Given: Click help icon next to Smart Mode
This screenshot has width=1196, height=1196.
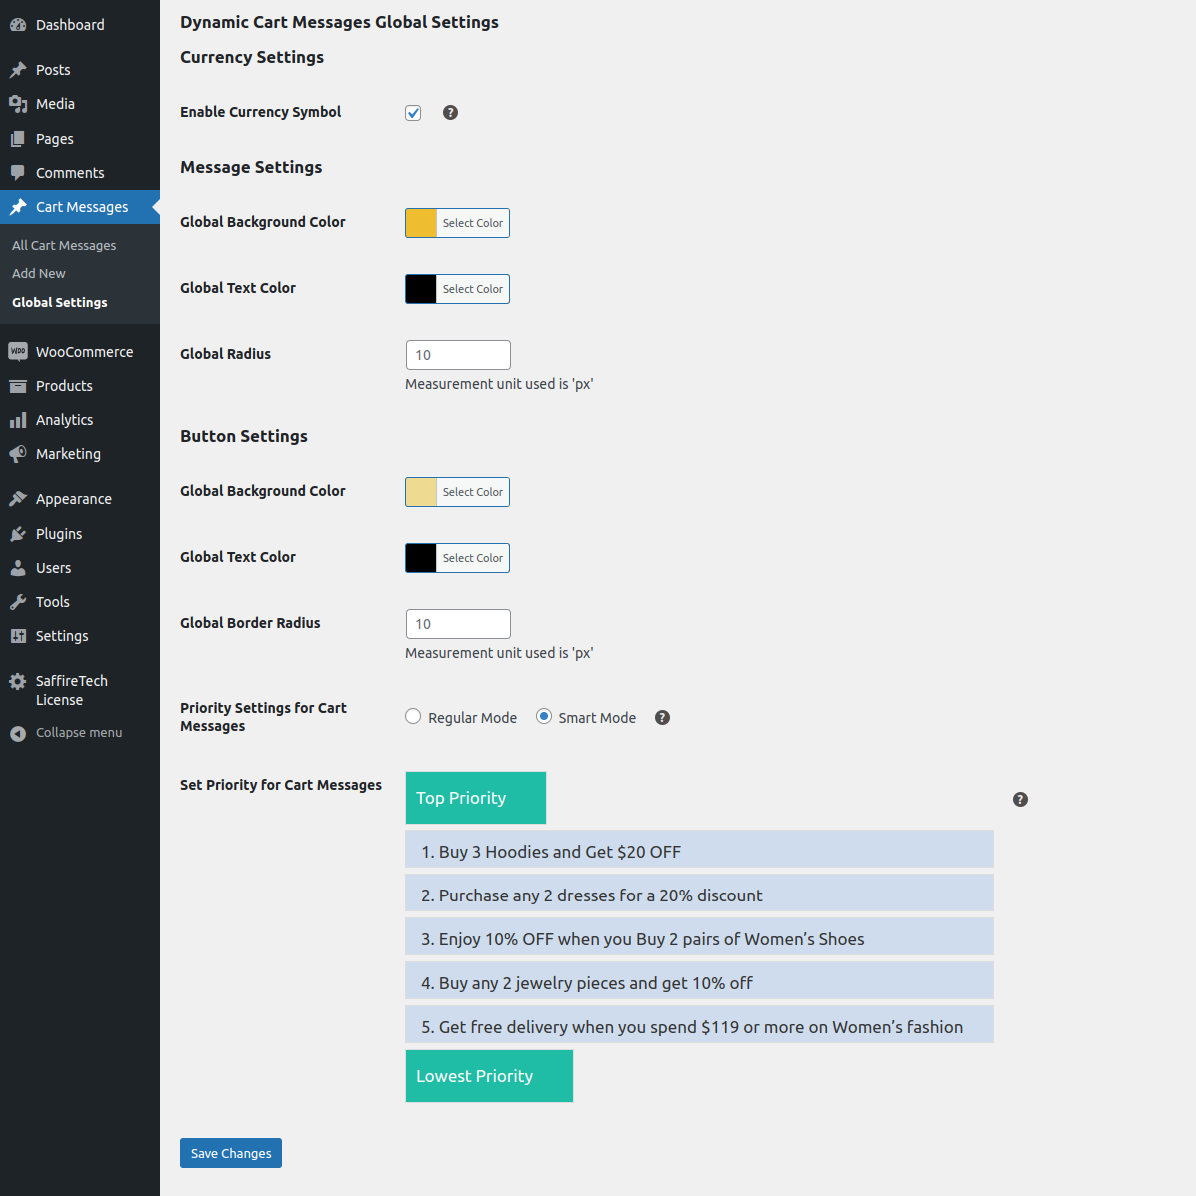Looking at the screenshot, I should (662, 718).
